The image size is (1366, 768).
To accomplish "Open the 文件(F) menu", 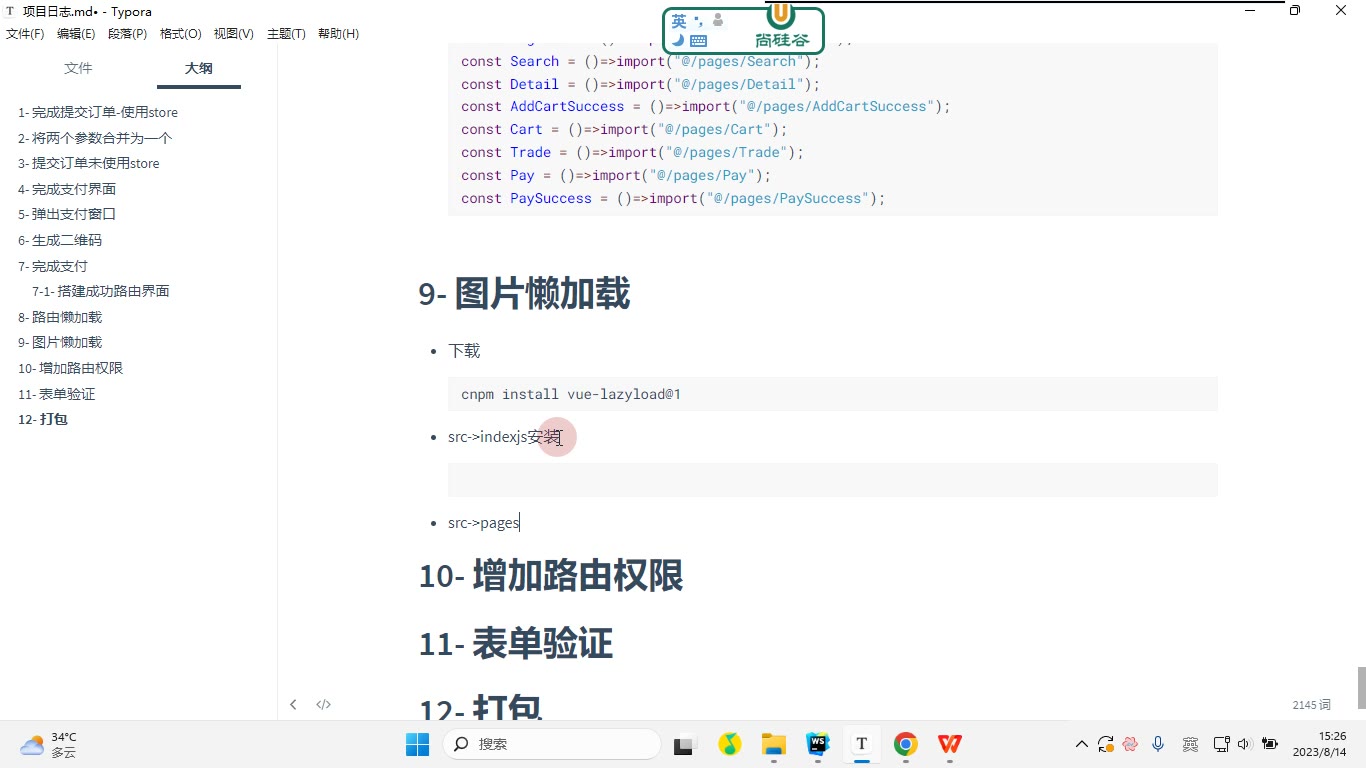I will [x=25, y=33].
